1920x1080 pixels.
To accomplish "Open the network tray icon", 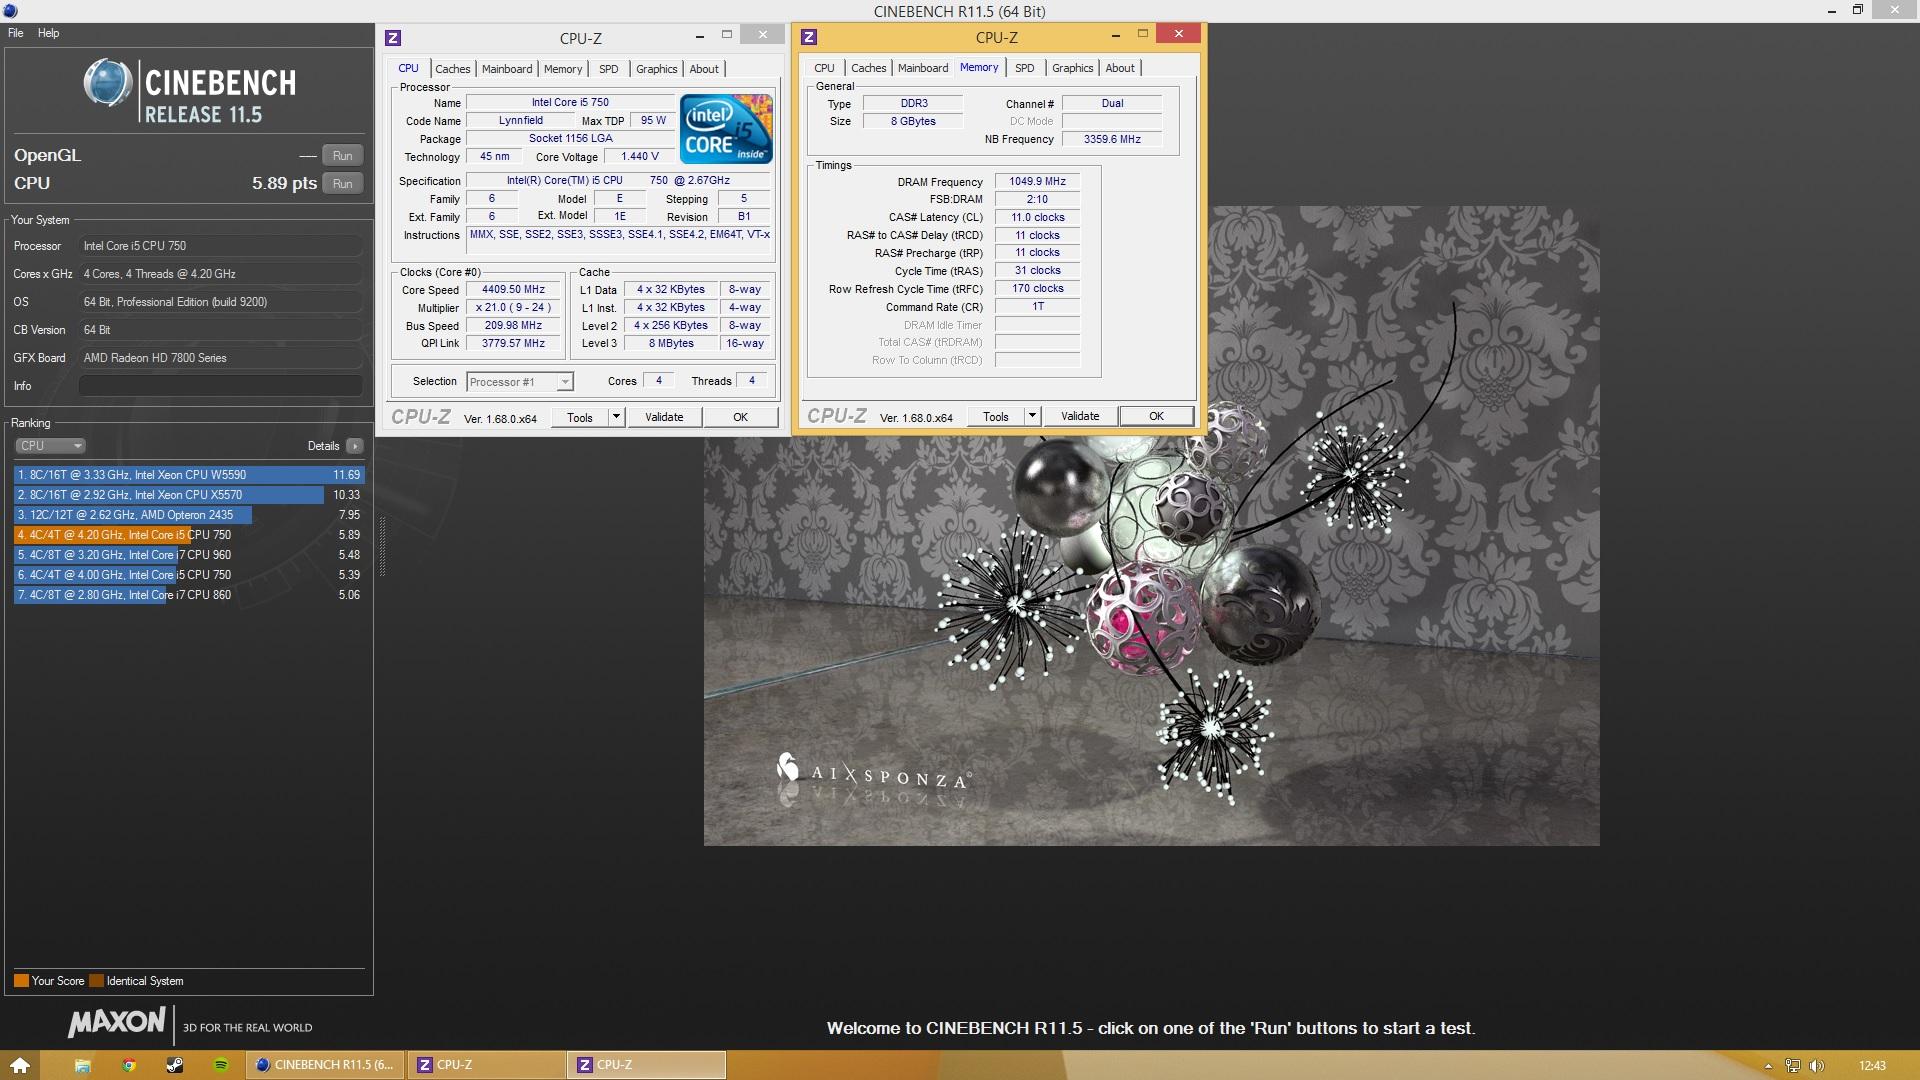I will [x=1793, y=1066].
